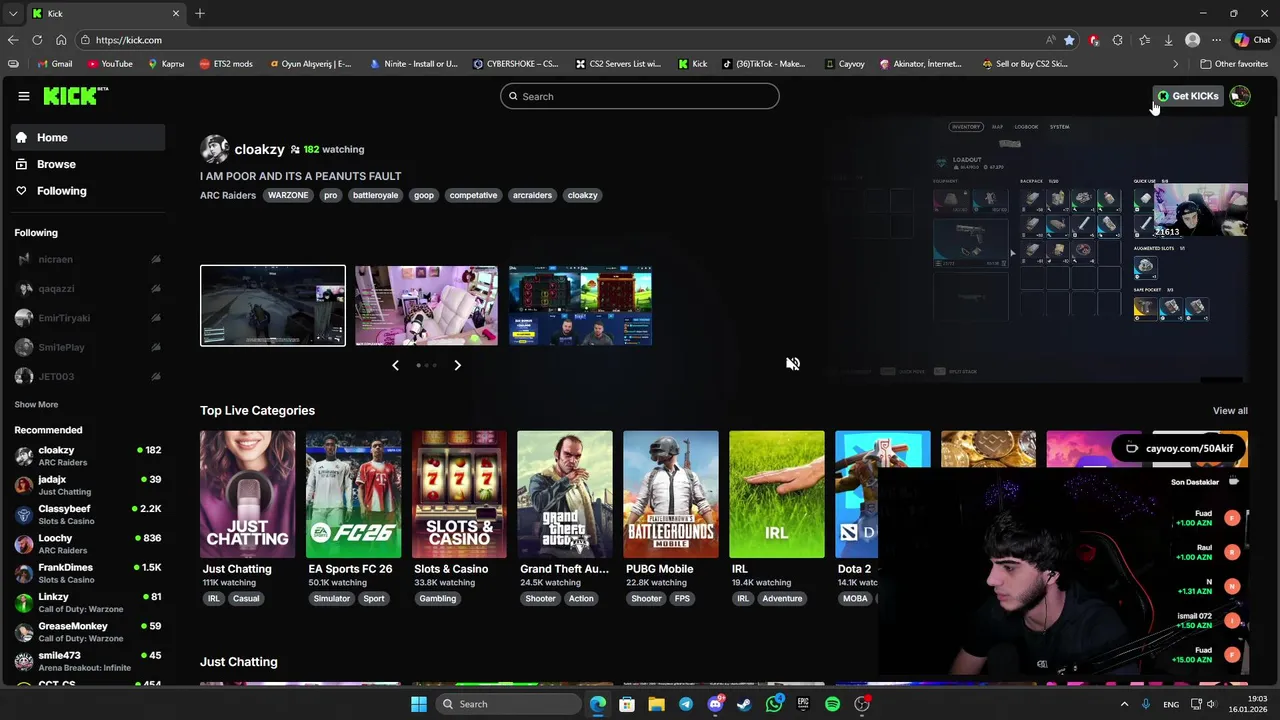
Task: Click the KICK logo
Action: (76, 96)
